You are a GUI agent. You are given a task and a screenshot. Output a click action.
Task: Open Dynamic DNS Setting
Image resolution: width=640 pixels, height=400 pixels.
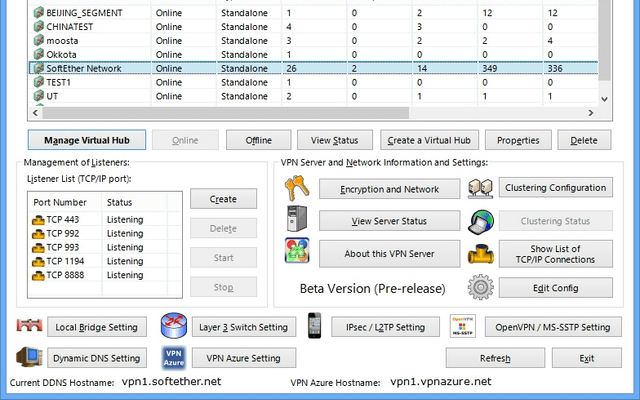pyautogui.click(x=97, y=358)
